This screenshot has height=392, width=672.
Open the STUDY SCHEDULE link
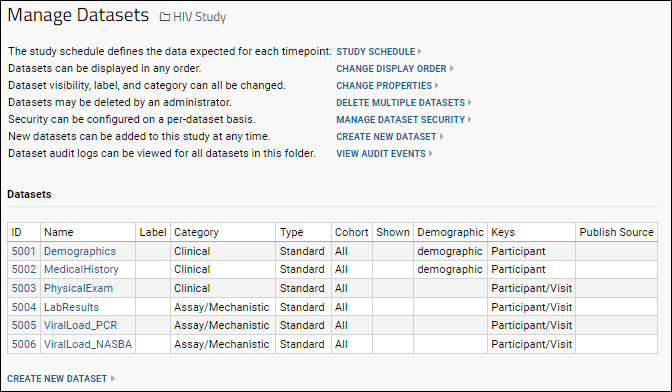point(375,52)
